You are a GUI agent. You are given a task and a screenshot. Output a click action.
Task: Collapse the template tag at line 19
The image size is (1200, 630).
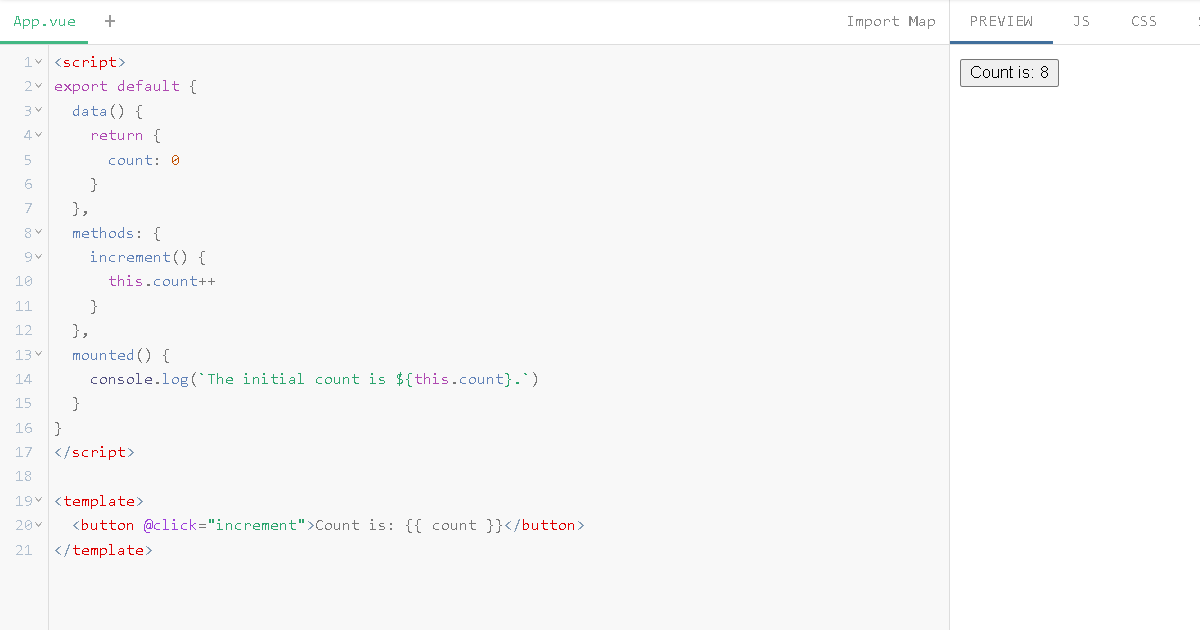point(39,501)
